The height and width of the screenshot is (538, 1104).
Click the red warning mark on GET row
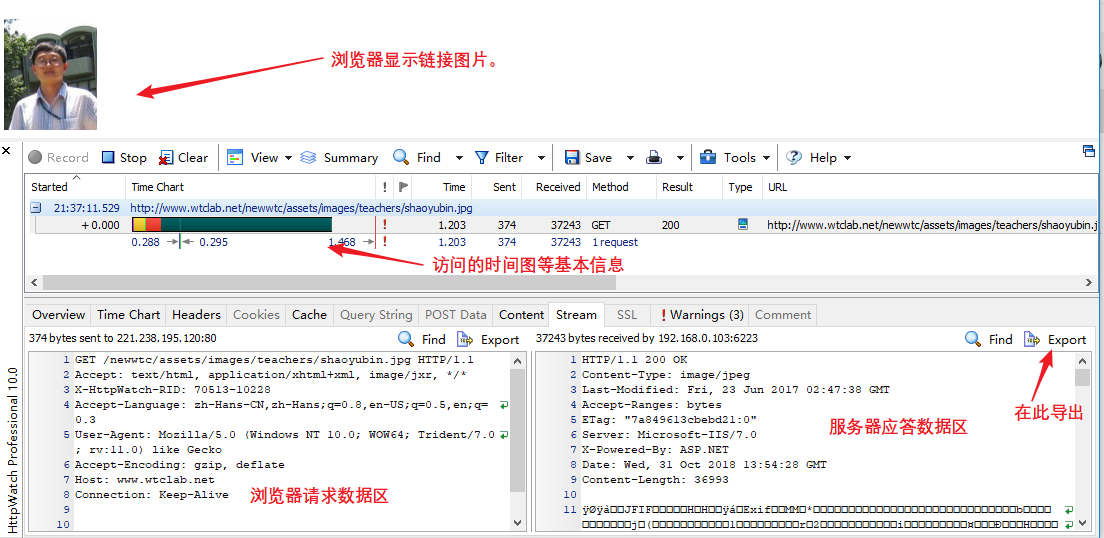coord(384,225)
